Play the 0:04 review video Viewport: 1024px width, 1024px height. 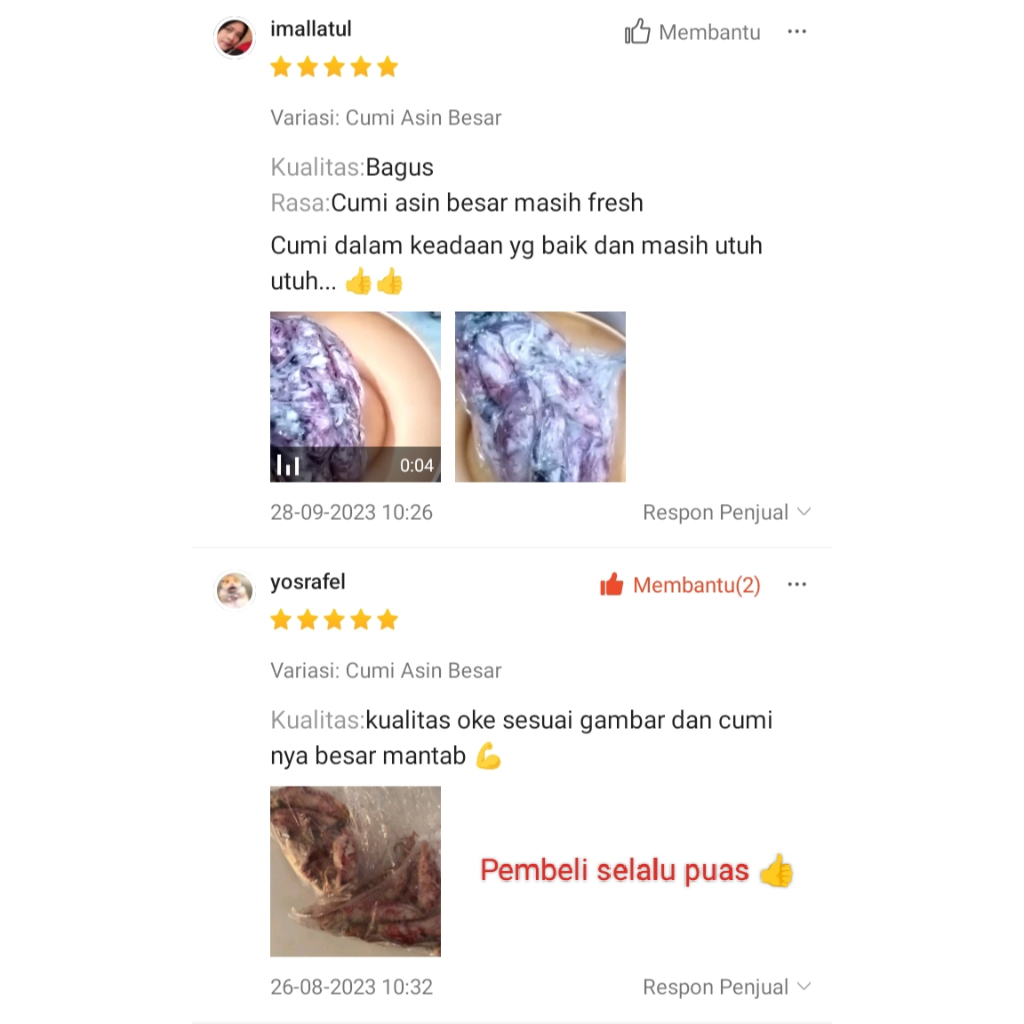(355, 397)
